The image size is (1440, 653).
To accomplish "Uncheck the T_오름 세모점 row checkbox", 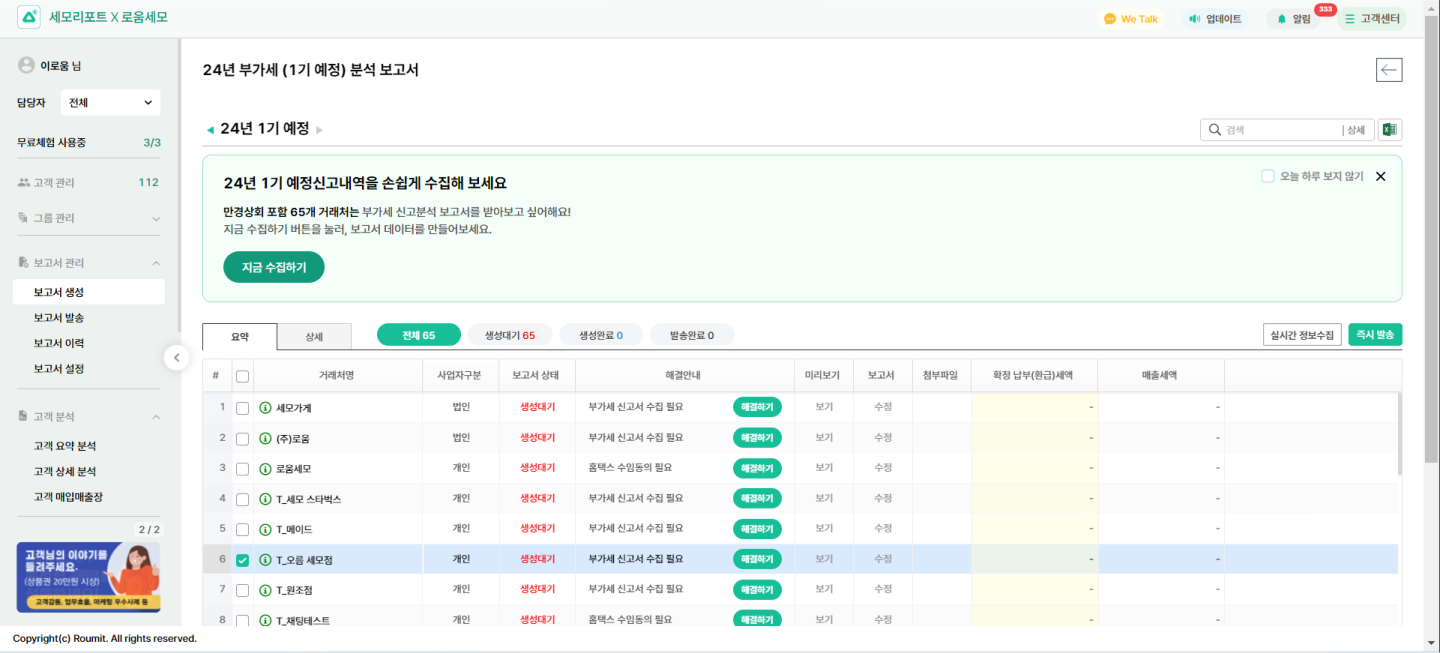I will click(x=242, y=560).
